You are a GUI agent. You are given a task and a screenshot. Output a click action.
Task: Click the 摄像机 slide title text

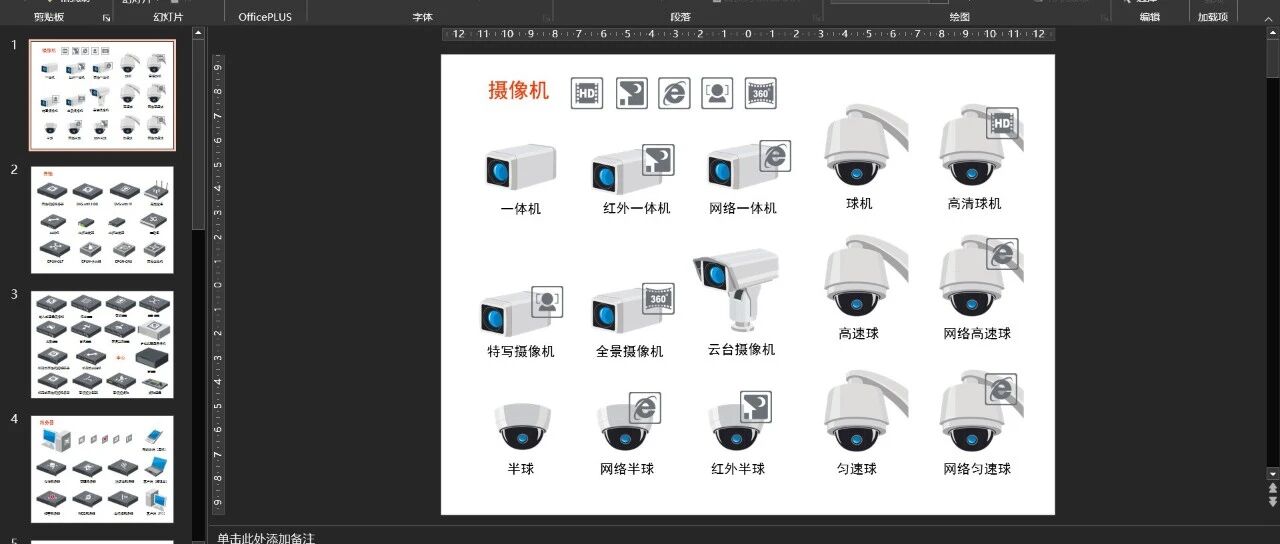coord(518,90)
